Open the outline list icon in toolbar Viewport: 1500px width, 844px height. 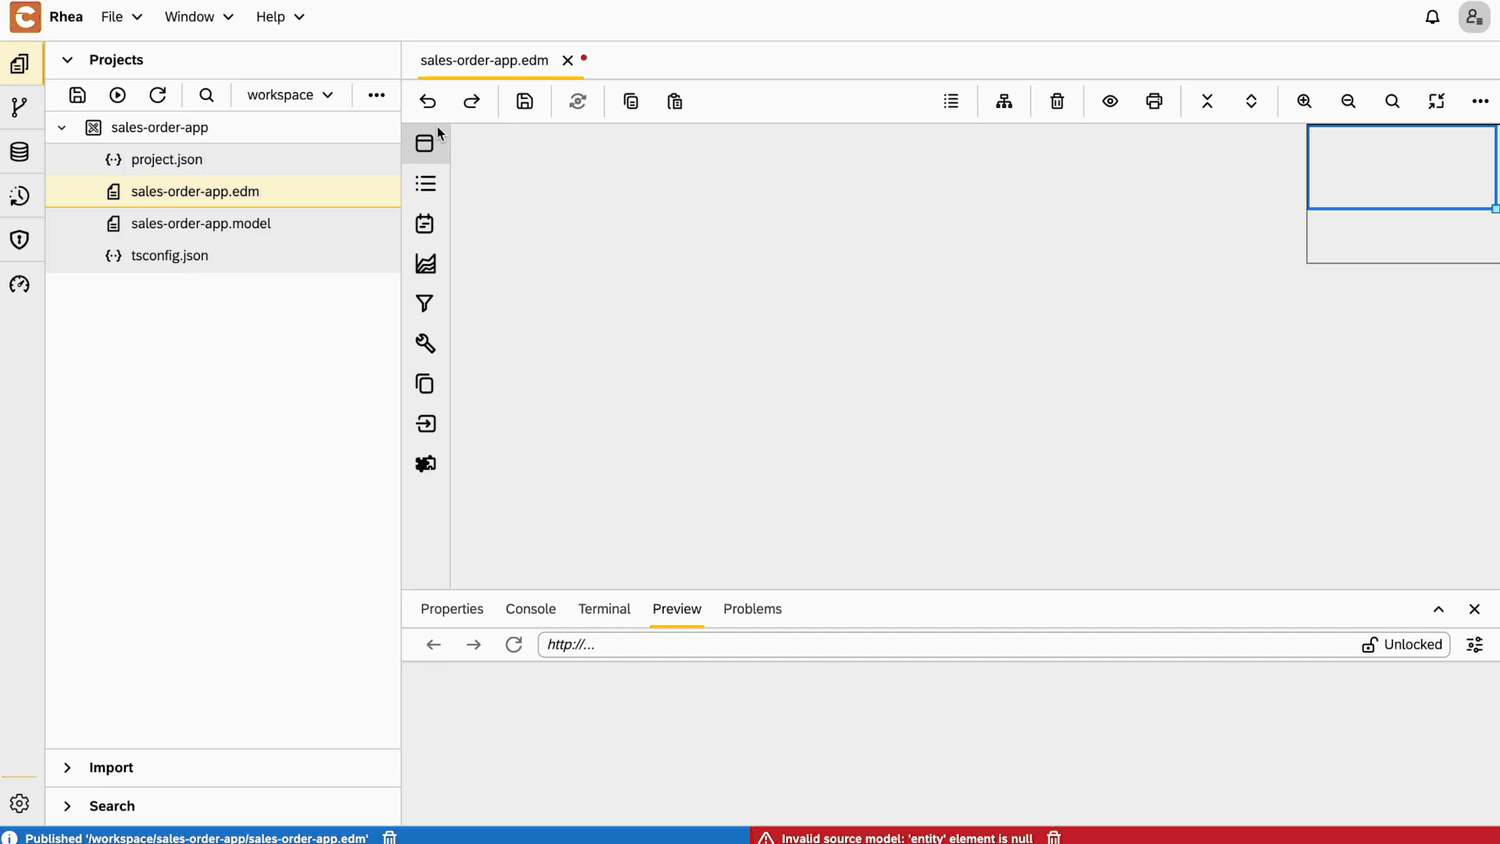click(951, 101)
